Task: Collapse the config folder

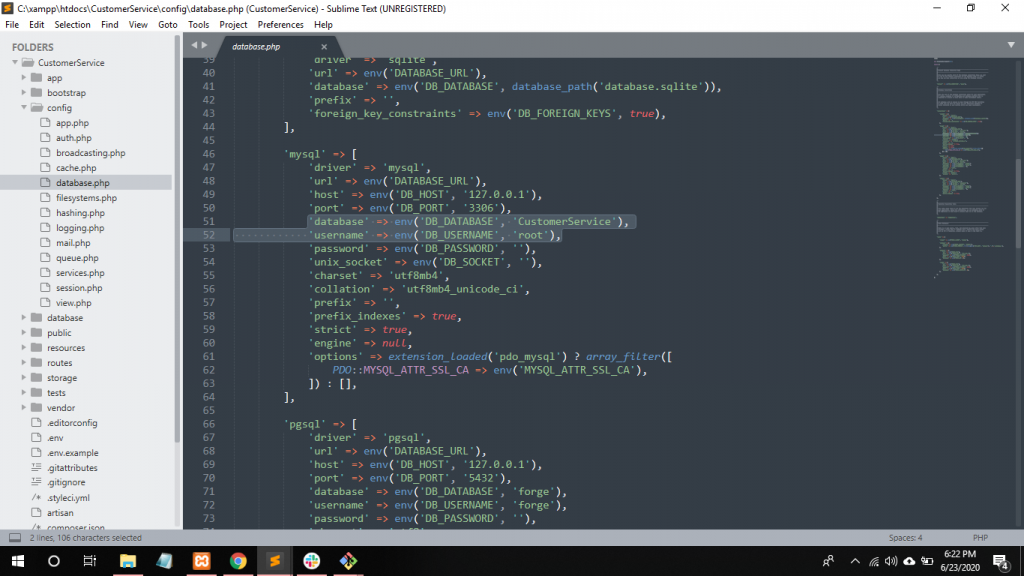Action: (x=24, y=108)
